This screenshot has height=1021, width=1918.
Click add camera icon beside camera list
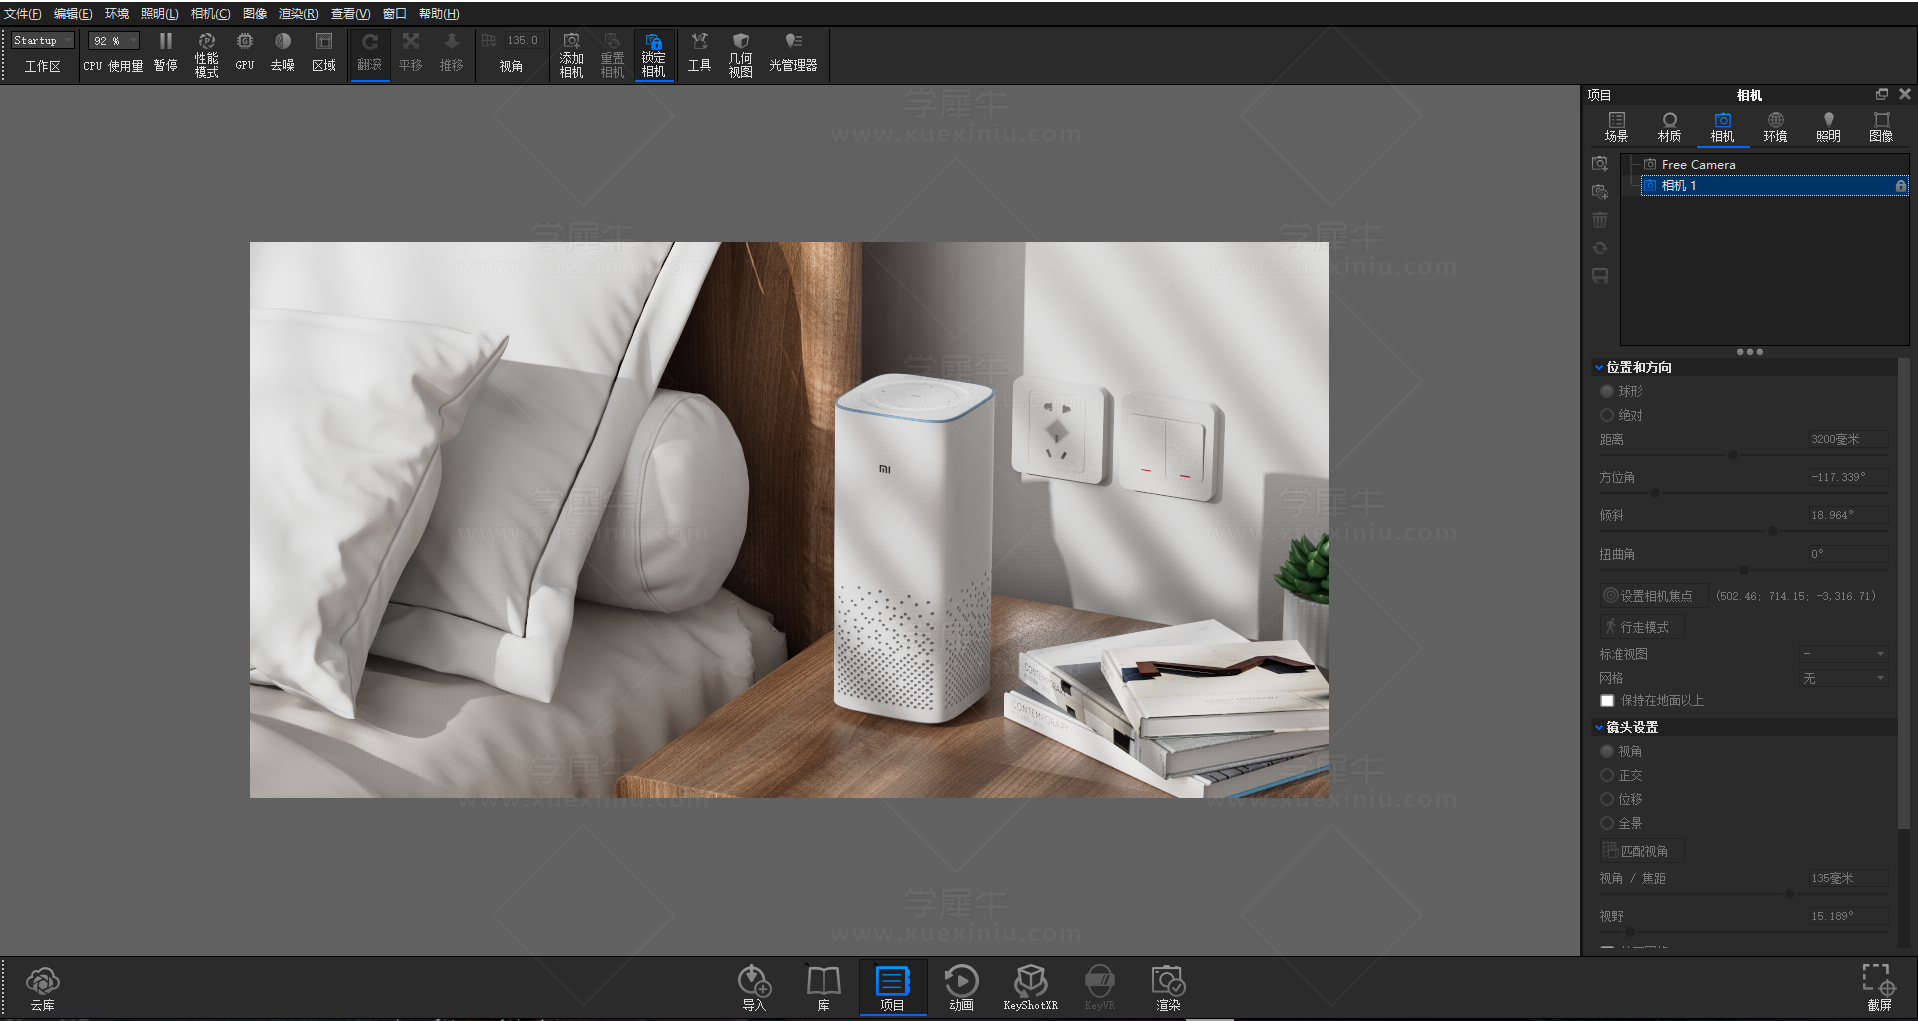(x=1600, y=164)
